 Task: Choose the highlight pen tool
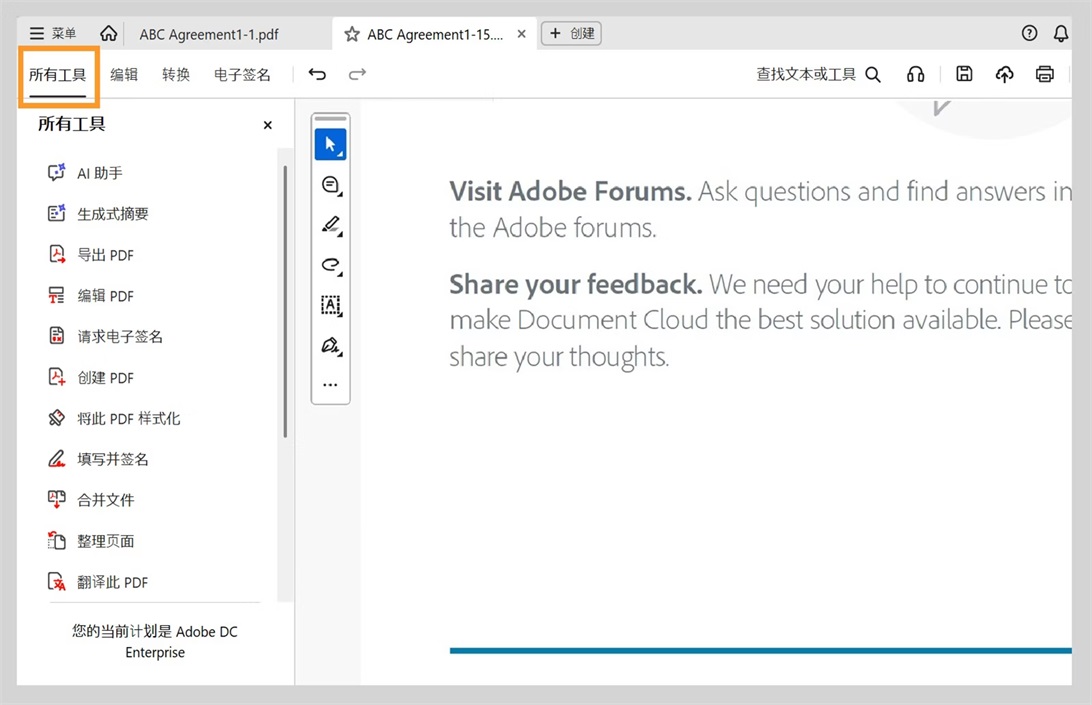[331, 225]
